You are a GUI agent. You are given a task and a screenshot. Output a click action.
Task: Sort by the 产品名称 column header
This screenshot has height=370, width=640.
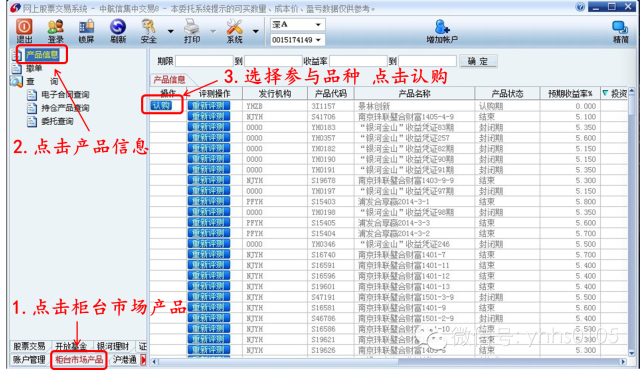coord(414,93)
